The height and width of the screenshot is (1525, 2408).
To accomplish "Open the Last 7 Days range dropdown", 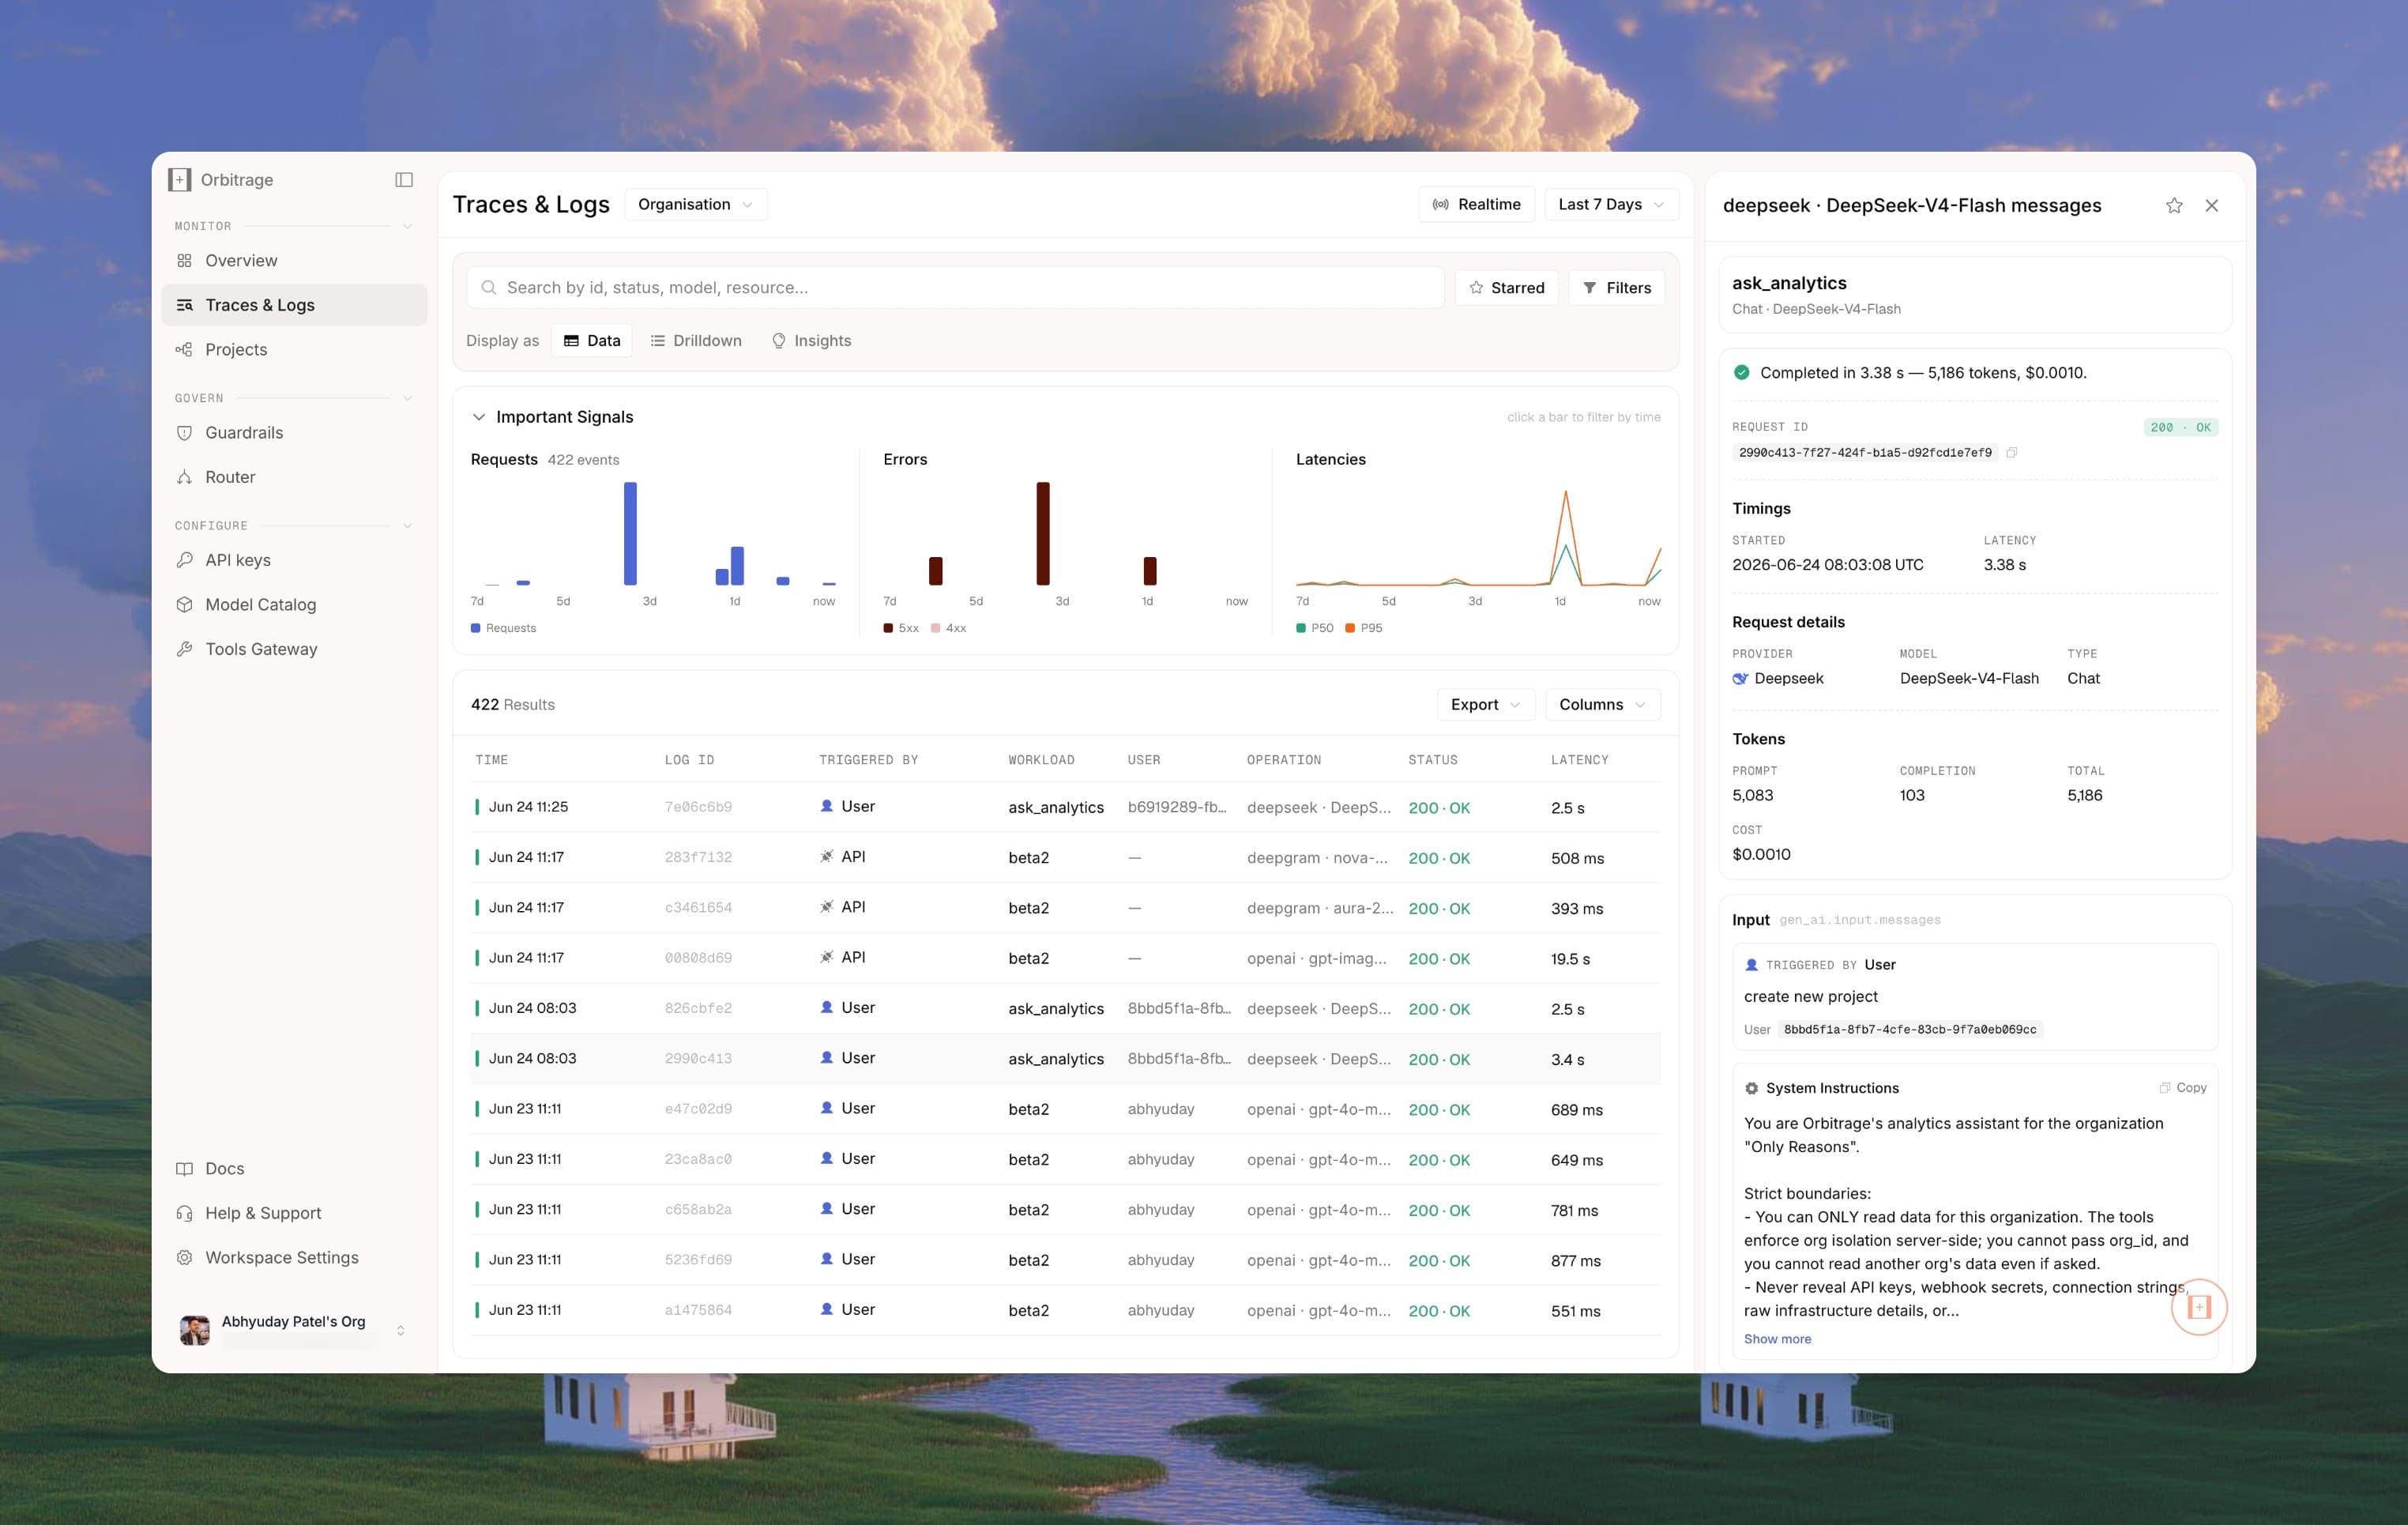I will click(x=1611, y=205).
